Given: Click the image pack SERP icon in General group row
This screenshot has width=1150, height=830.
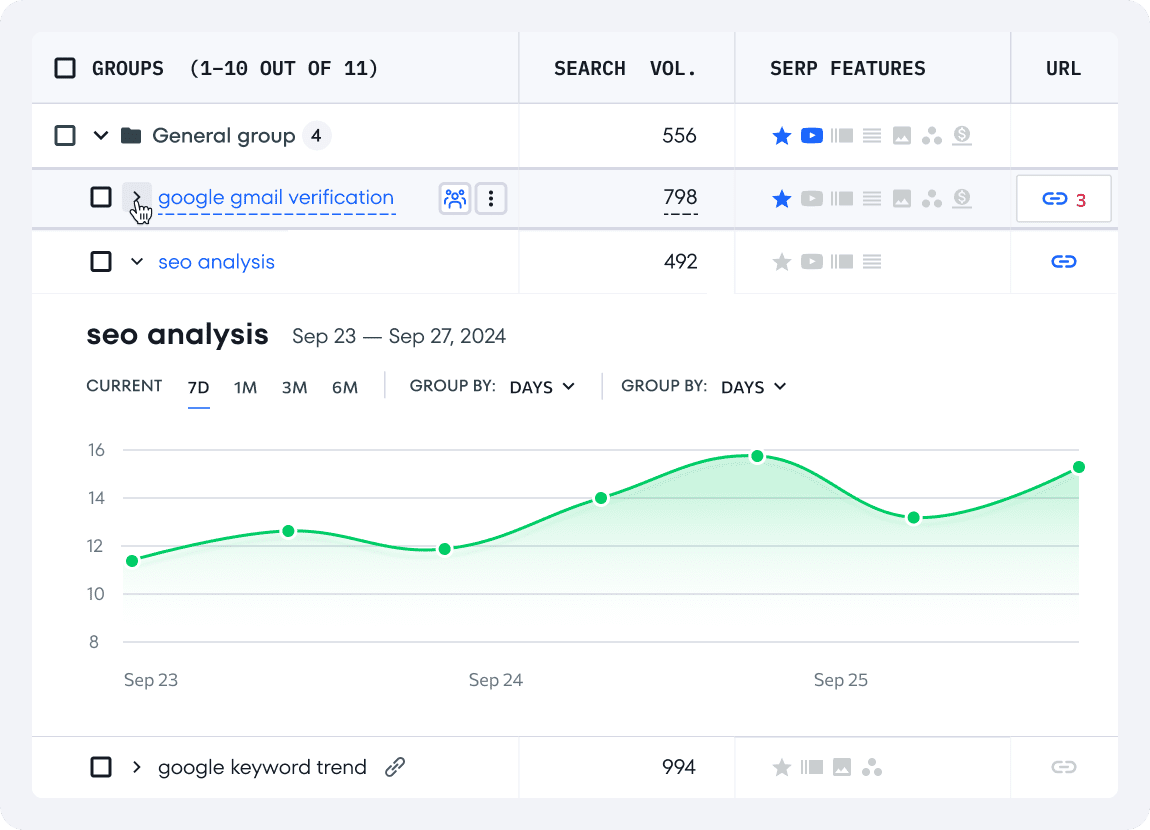Looking at the screenshot, I should point(902,135).
